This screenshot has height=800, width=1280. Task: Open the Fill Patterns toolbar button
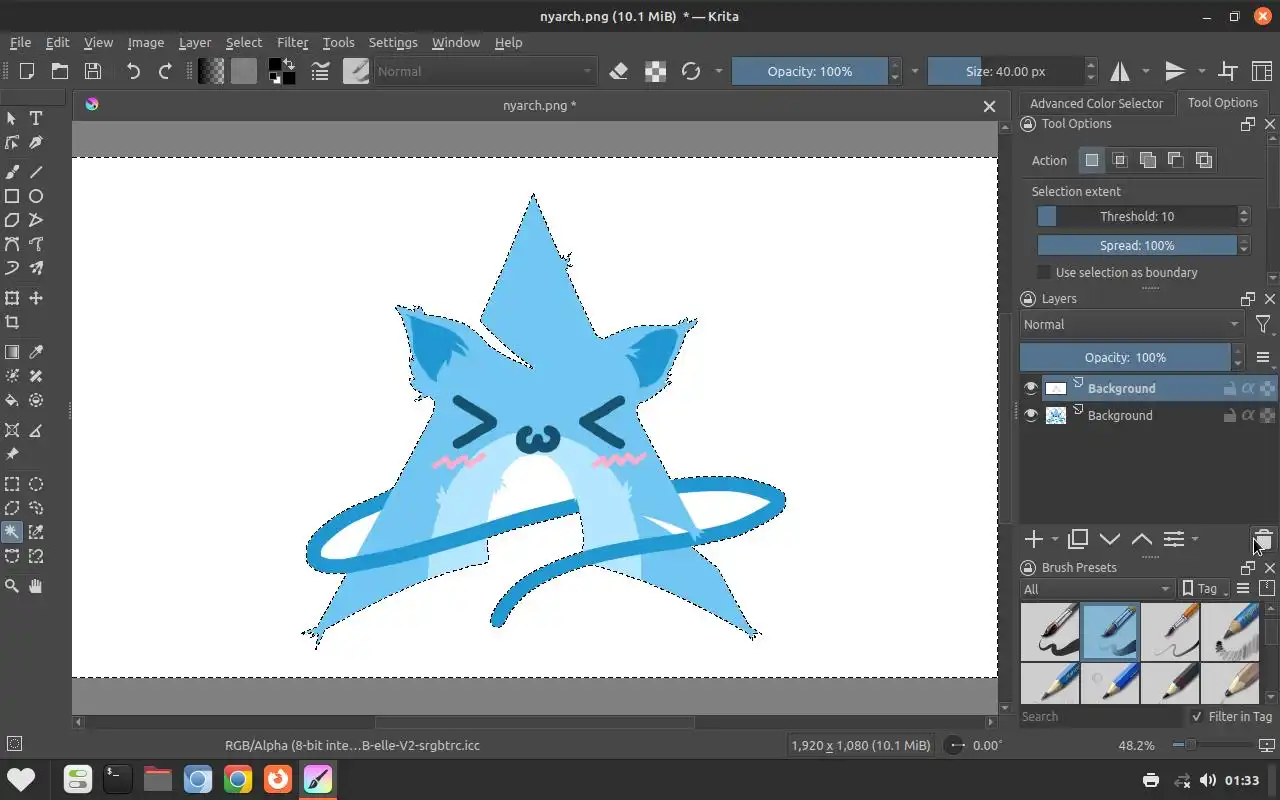tap(243, 71)
